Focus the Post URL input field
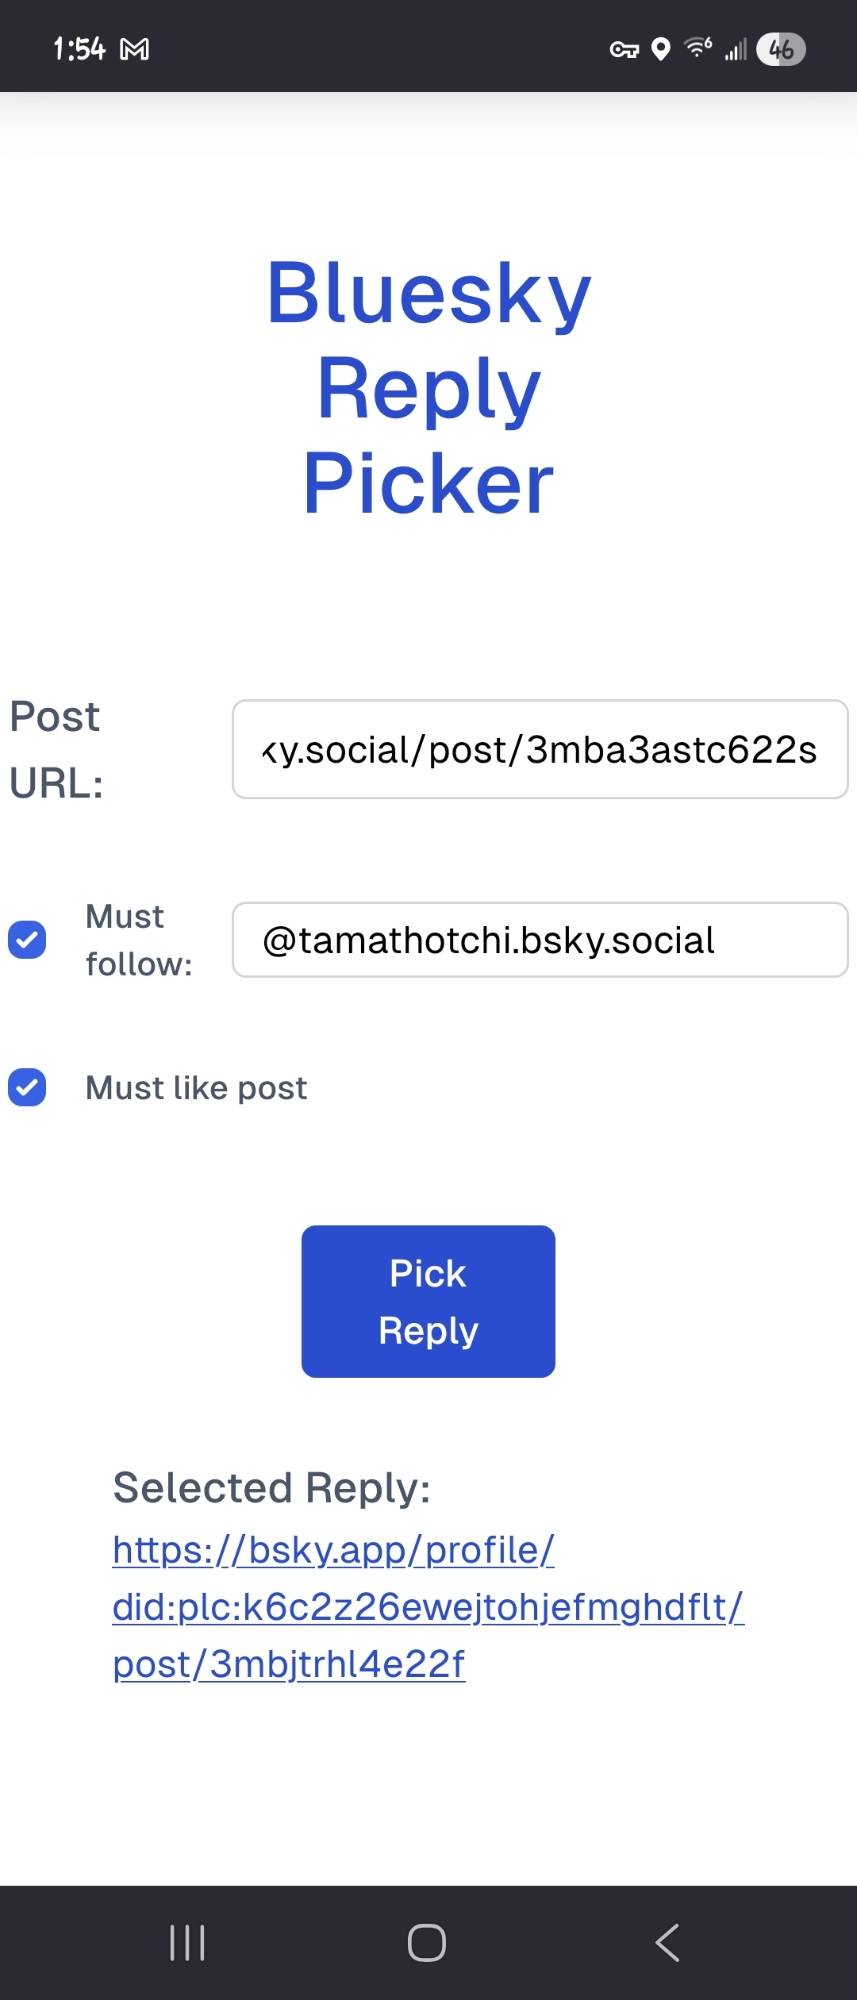This screenshot has height=2000, width=857. click(540, 749)
